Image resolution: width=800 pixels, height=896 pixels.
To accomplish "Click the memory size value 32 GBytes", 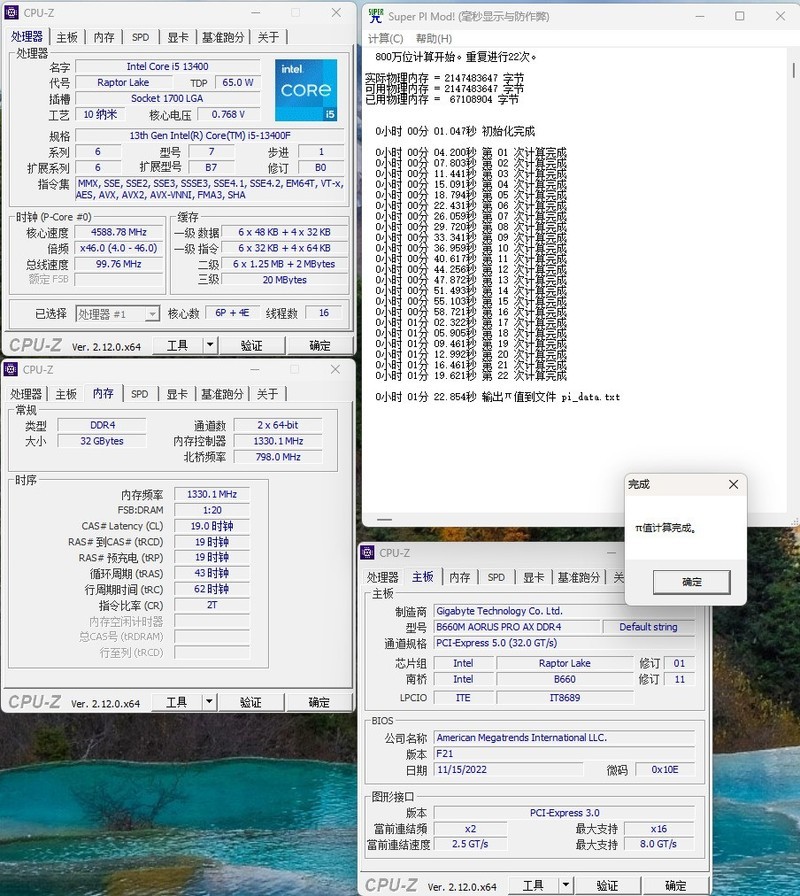I will [102, 441].
